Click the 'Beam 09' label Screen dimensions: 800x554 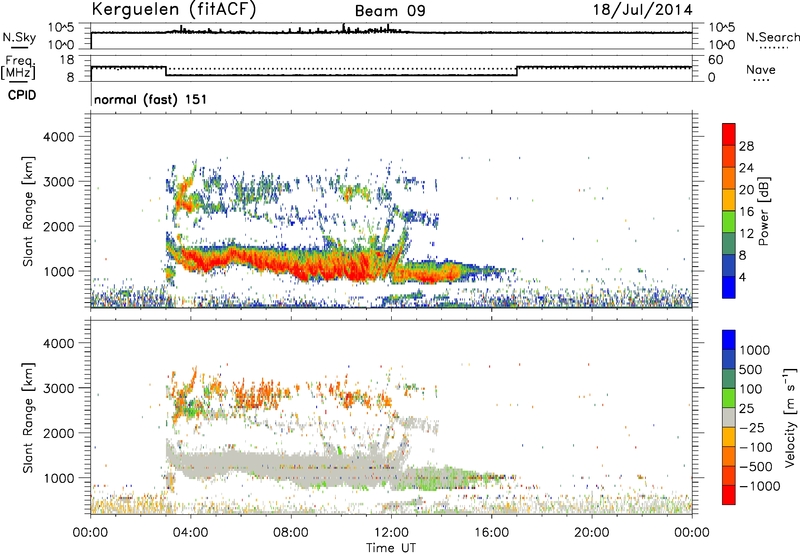pos(390,11)
